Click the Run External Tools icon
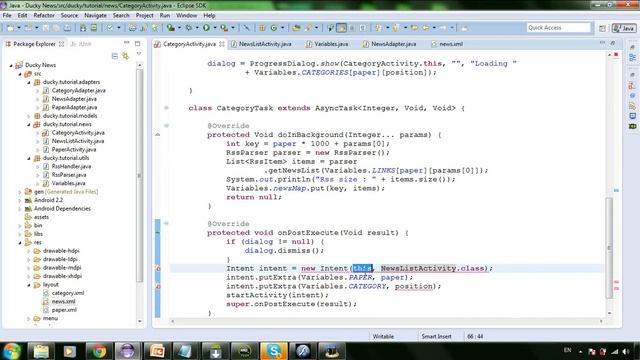Screen dimensions: 640x360 point(224,28)
